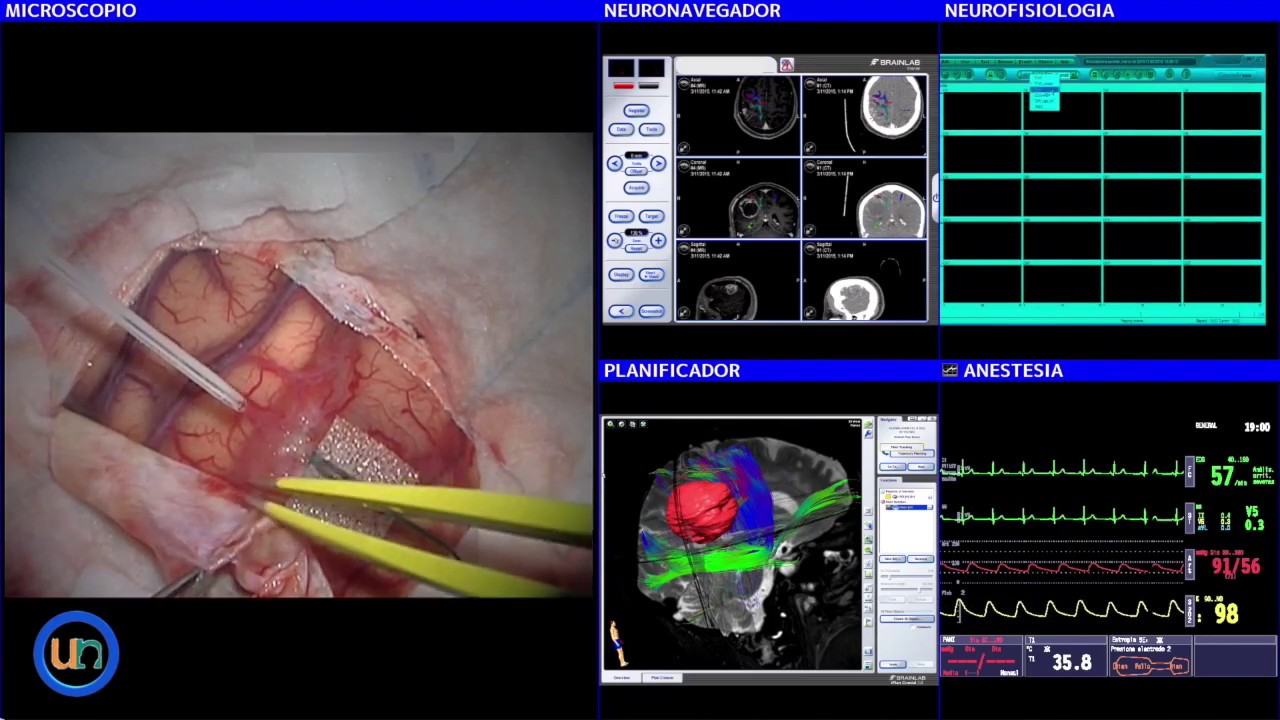Click the left offset arrow button
The width and height of the screenshot is (1280, 720).
coord(615,163)
